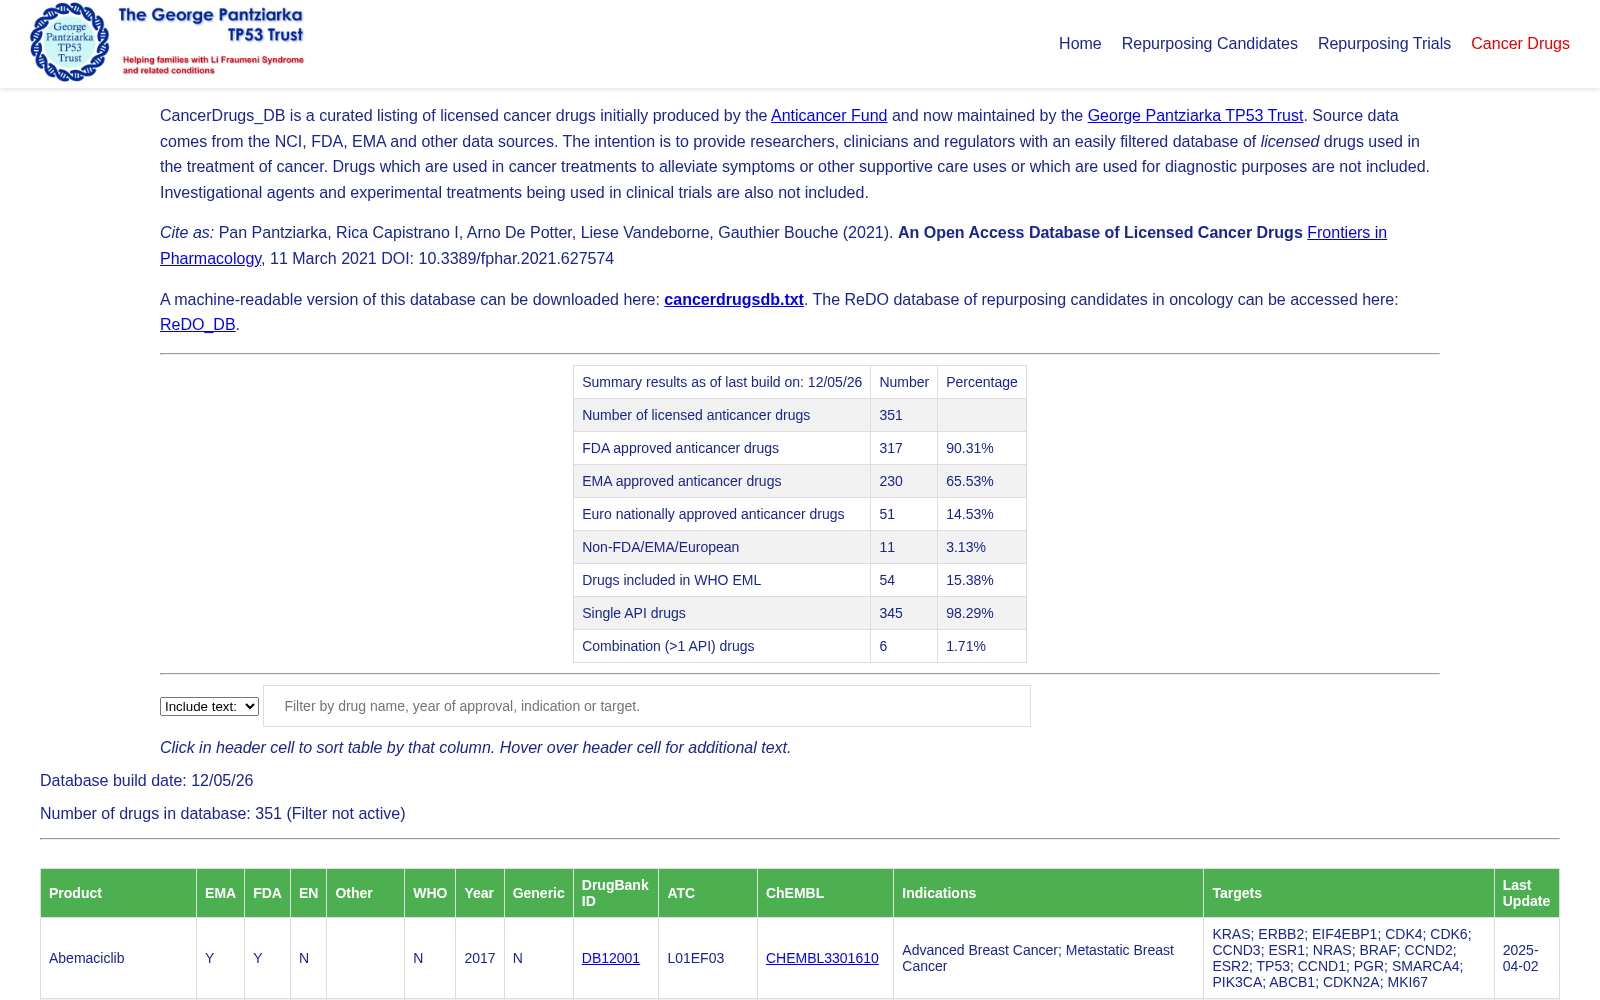Sort table by Indications column
Image resolution: width=1600 pixels, height=1000 pixels.
click(x=1048, y=893)
